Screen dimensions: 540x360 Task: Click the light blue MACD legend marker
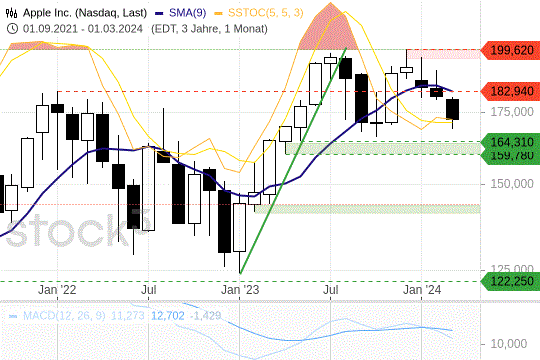coord(13,316)
